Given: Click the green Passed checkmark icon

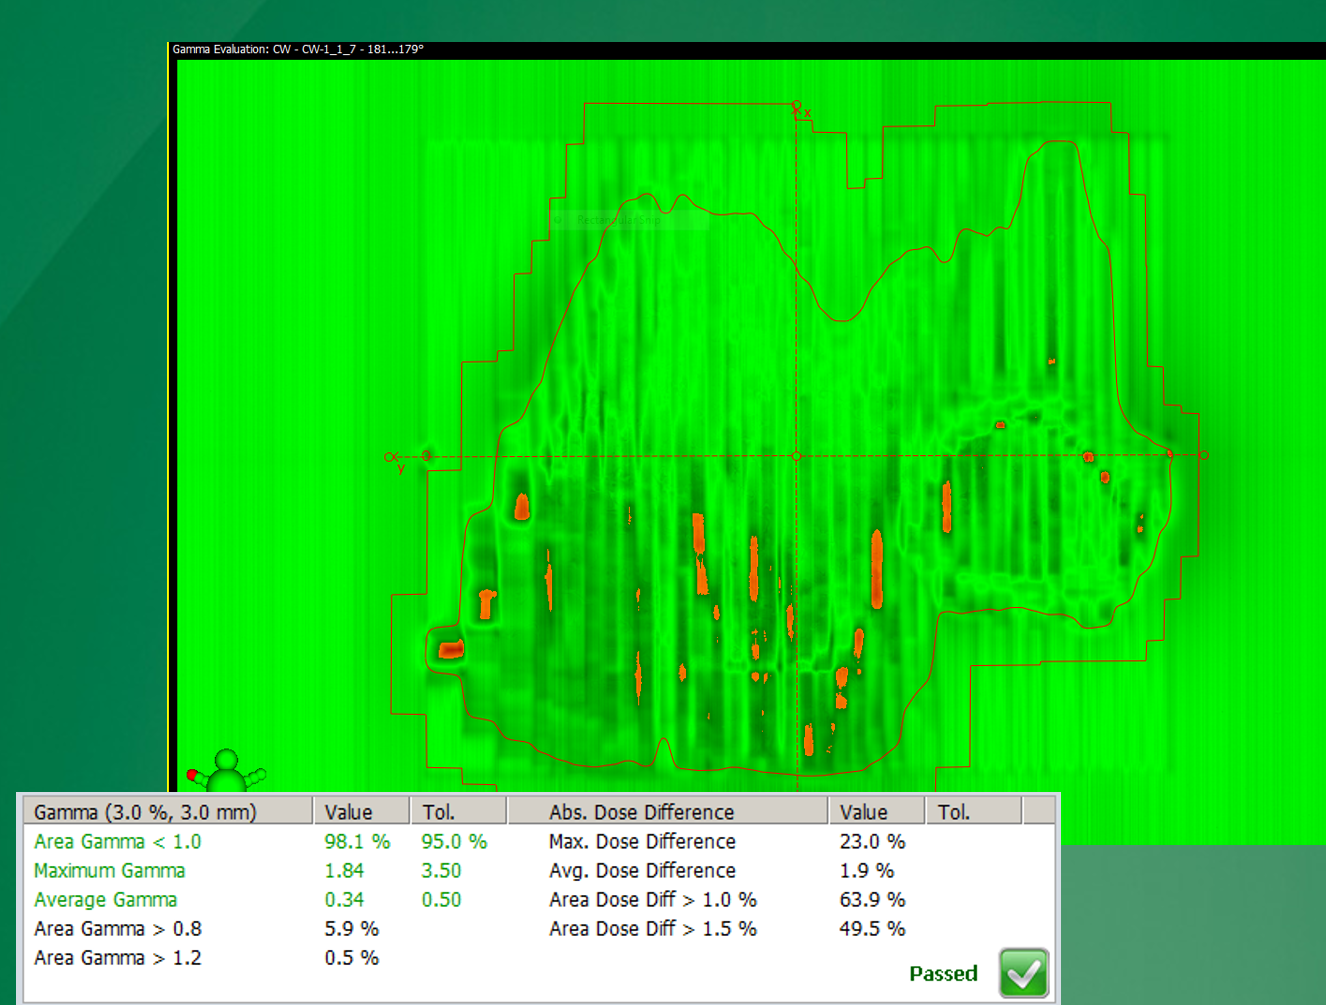Looking at the screenshot, I should tap(1023, 973).
